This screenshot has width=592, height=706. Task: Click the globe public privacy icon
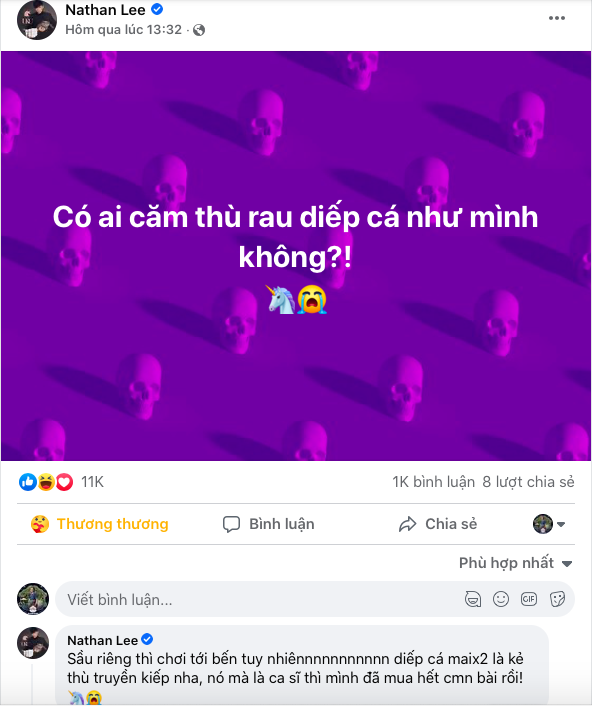point(199,30)
